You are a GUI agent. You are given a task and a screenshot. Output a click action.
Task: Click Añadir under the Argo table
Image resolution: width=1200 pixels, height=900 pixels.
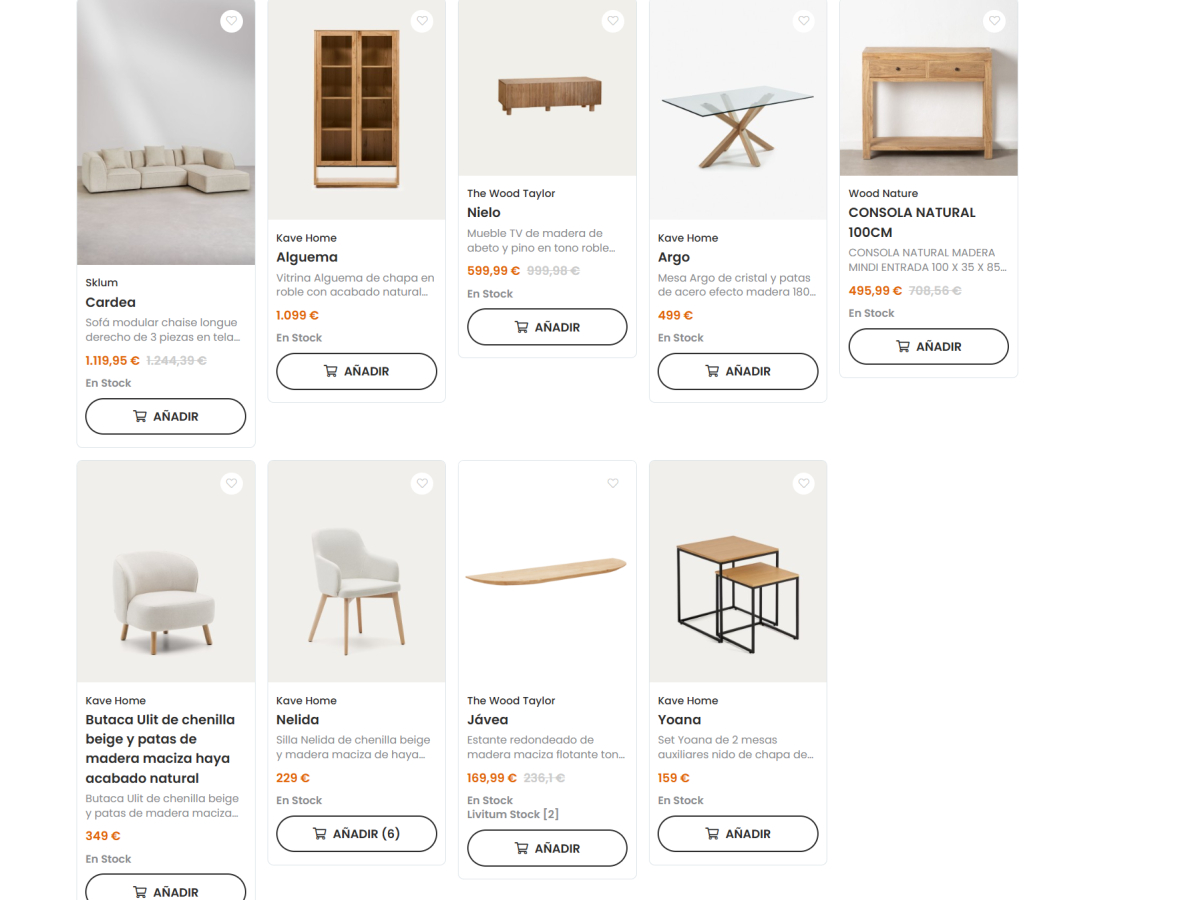pos(738,371)
